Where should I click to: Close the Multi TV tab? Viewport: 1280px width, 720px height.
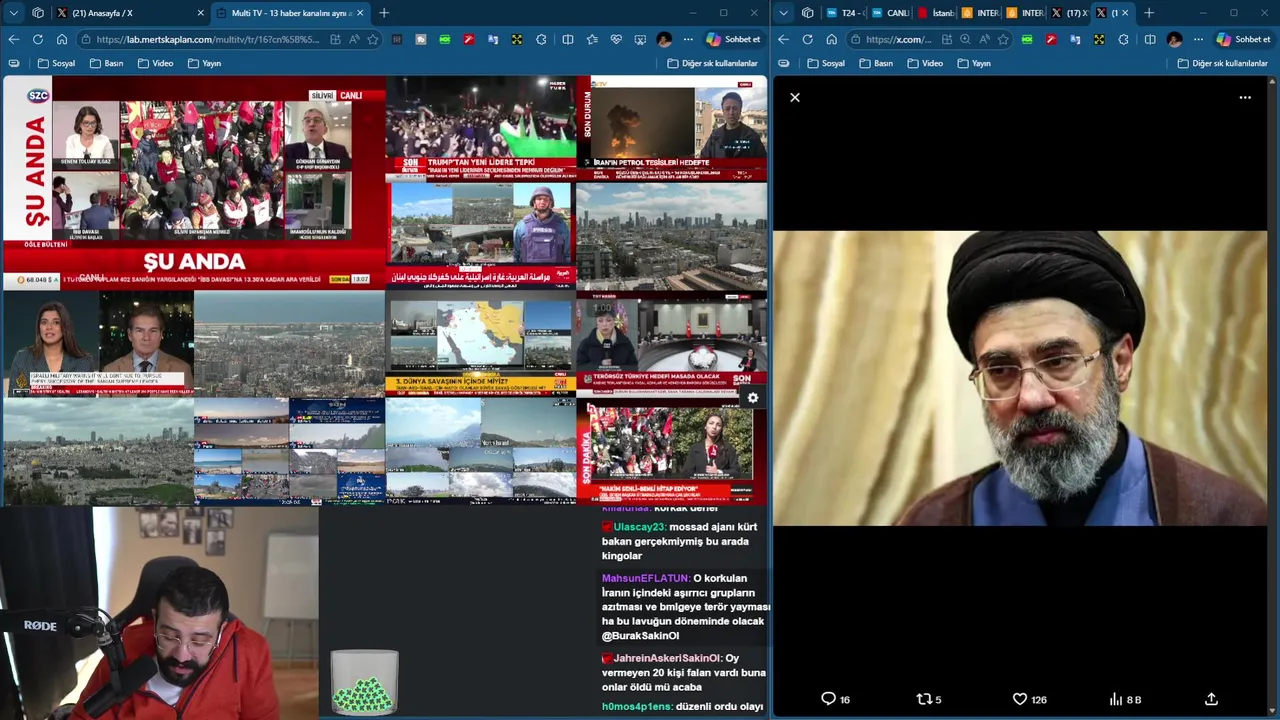pos(360,13)
